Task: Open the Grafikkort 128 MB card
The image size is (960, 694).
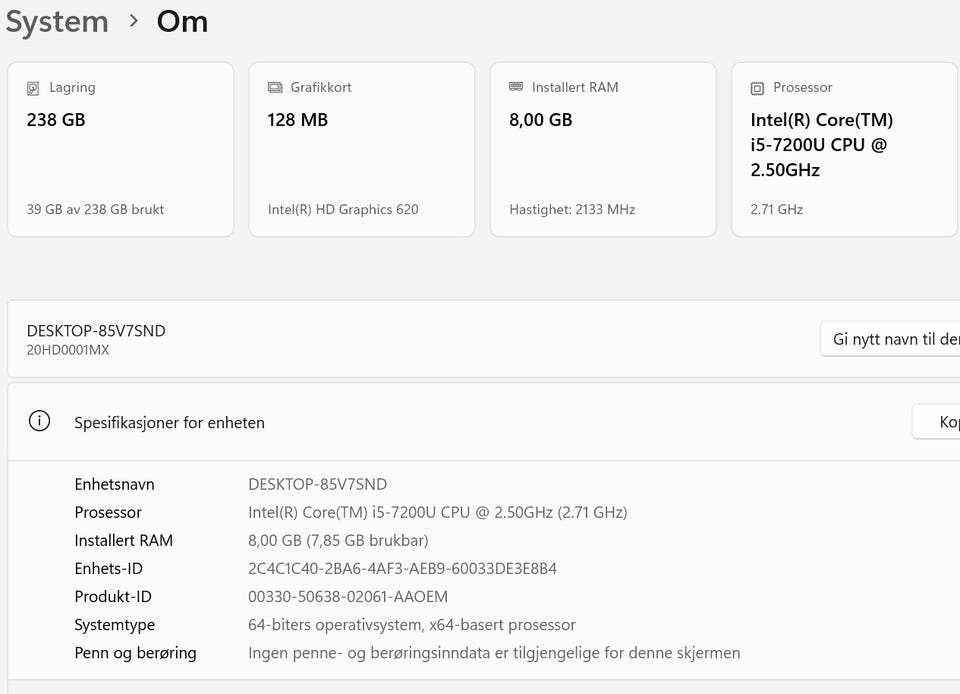Action: pos(361,150)
